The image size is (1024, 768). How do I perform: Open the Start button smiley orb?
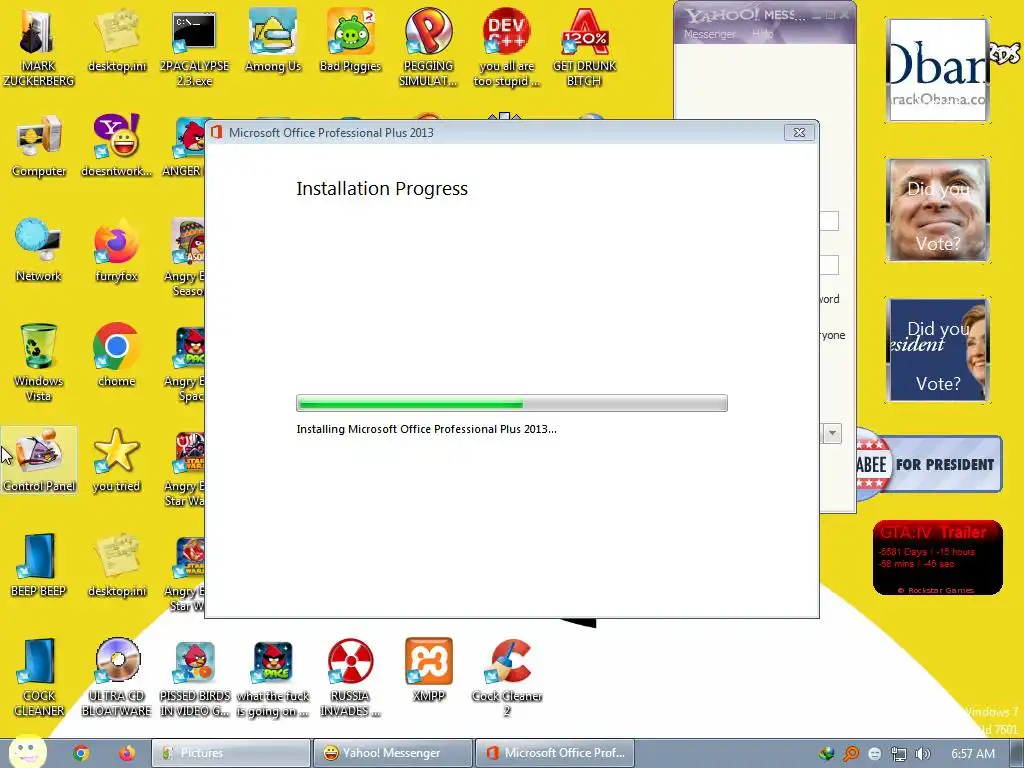click(27, 751)
